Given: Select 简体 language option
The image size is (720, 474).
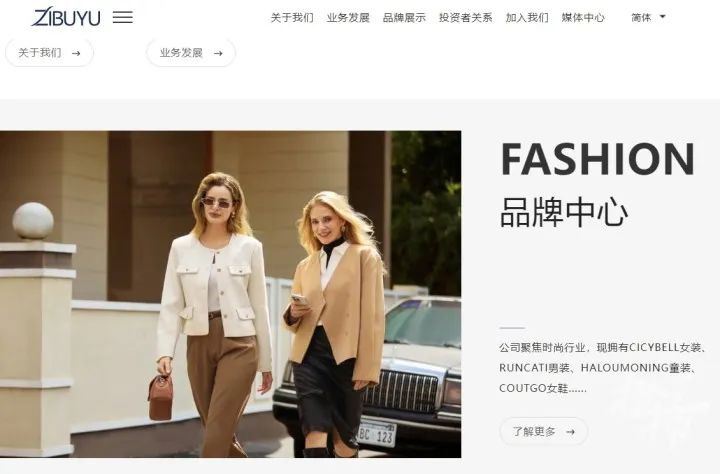Looking at the screenshot, I should click(x=641, y=17).
